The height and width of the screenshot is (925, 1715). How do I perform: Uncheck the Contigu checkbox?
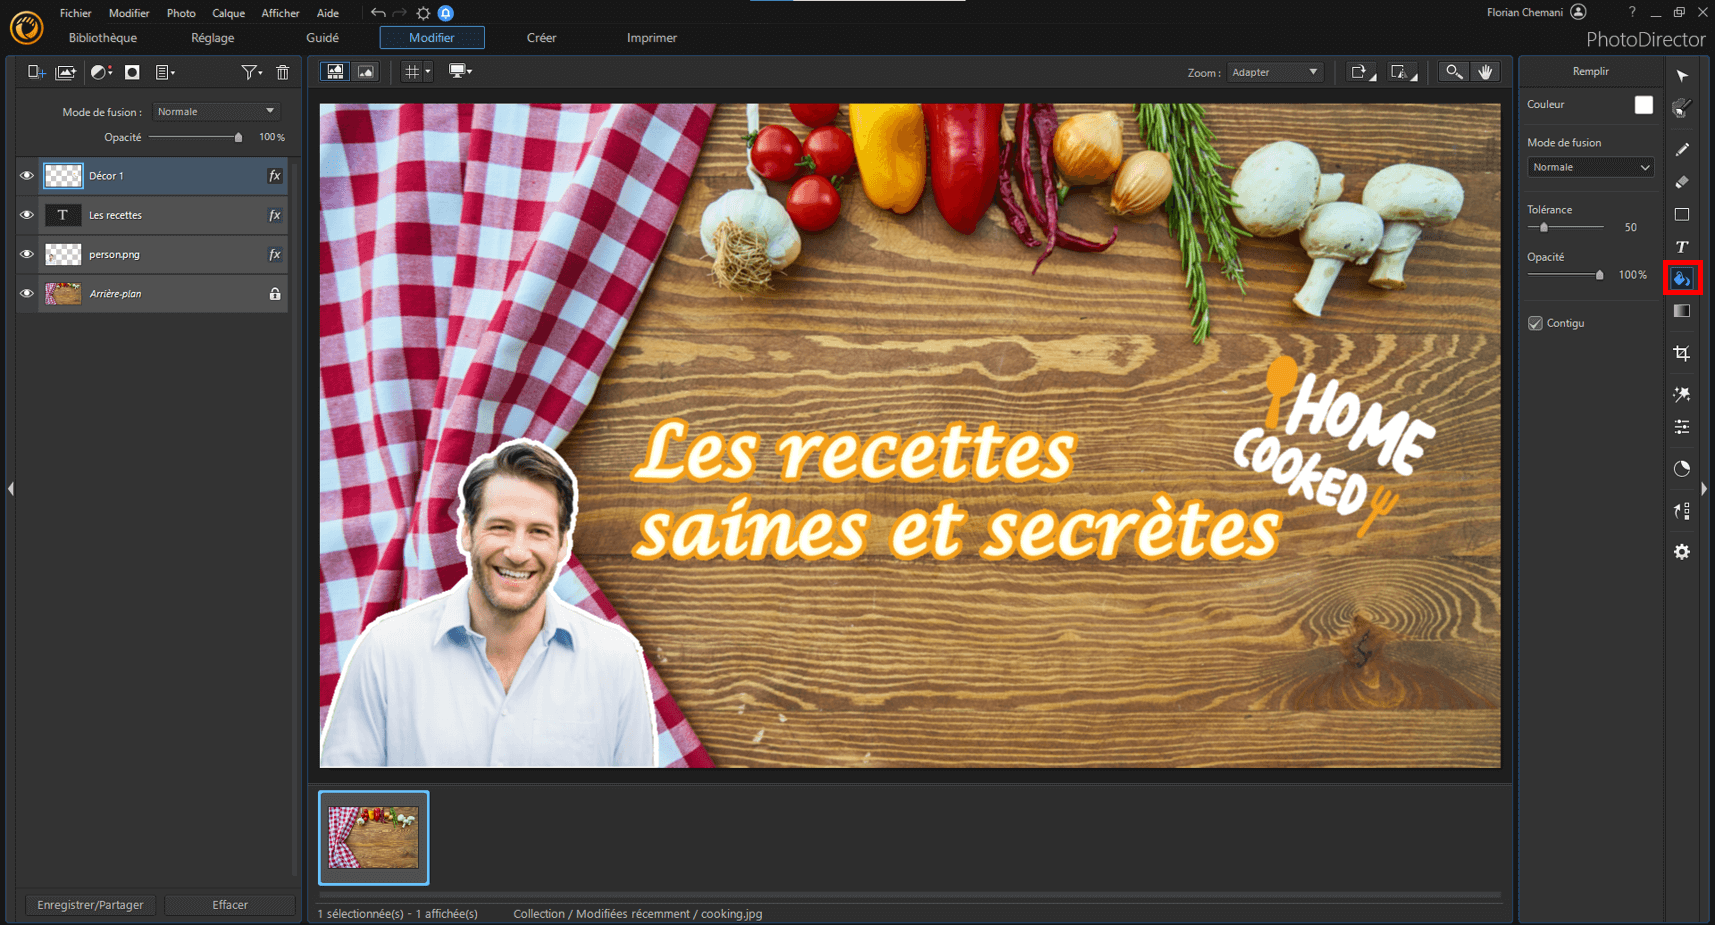pos(1536,323)
